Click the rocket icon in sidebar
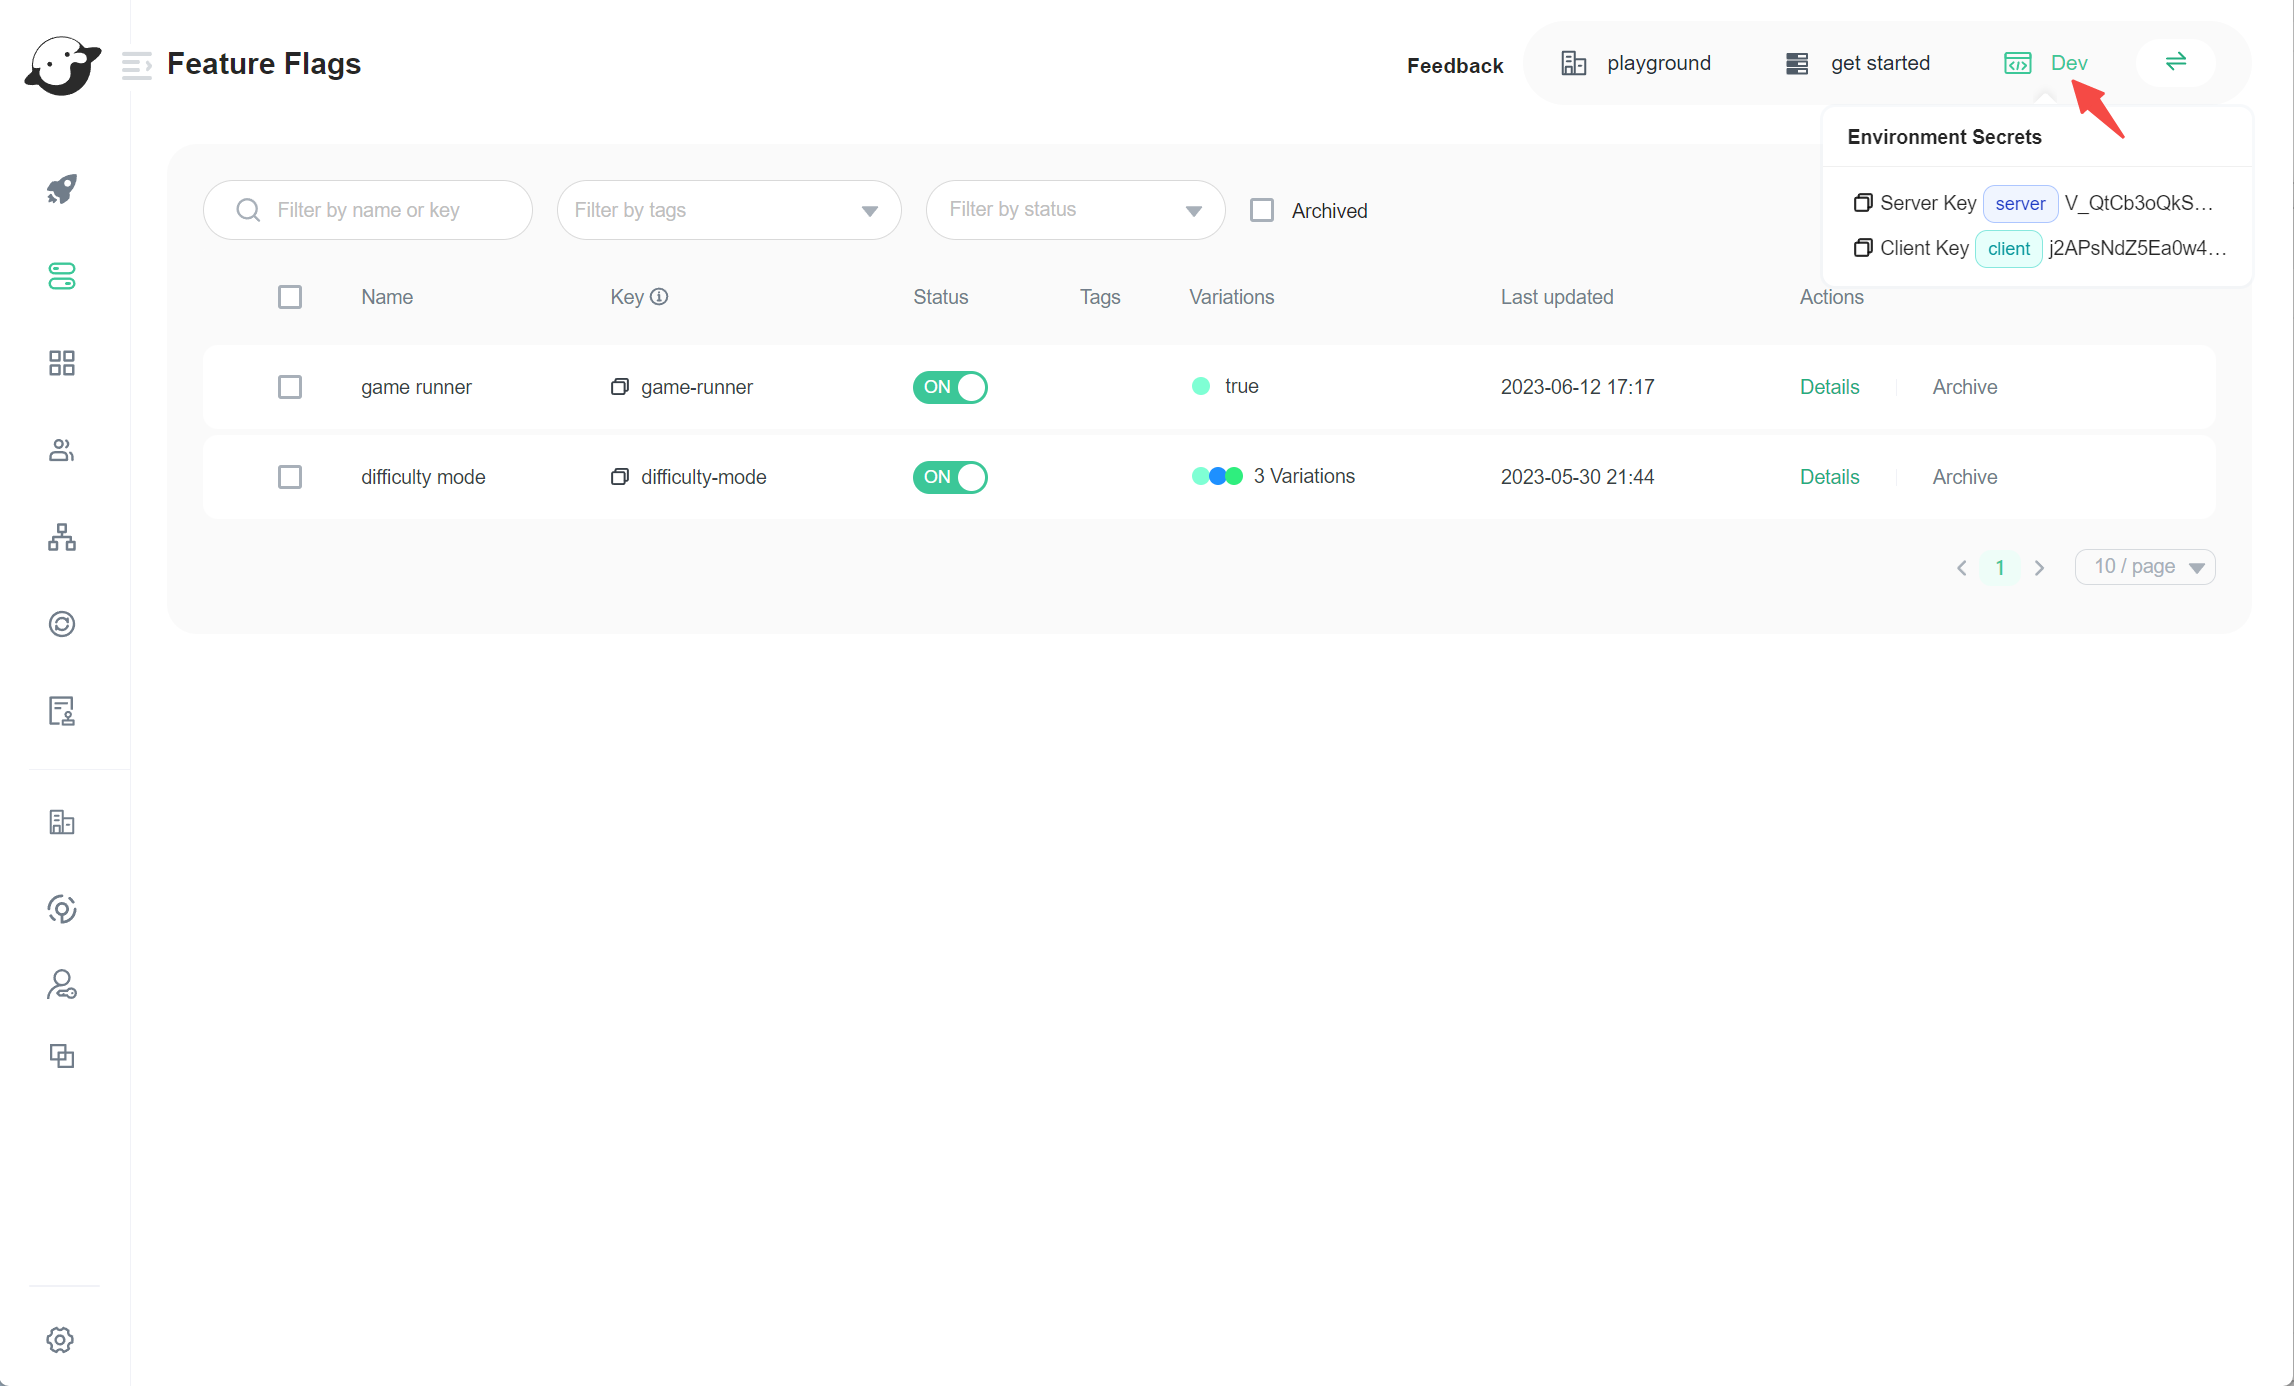The width and height of the screenshot is (2294, 1386). coord(62,189)
